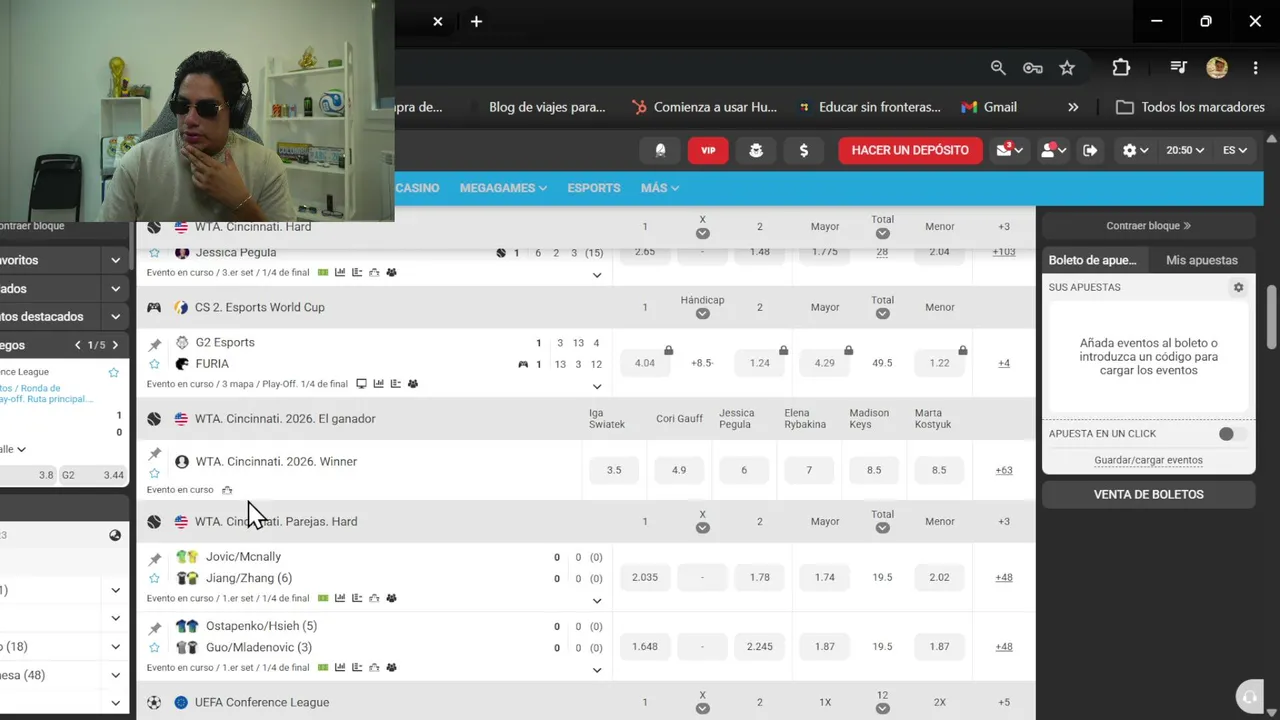Open the +63 more markets link

click(x=1004, y=470)
